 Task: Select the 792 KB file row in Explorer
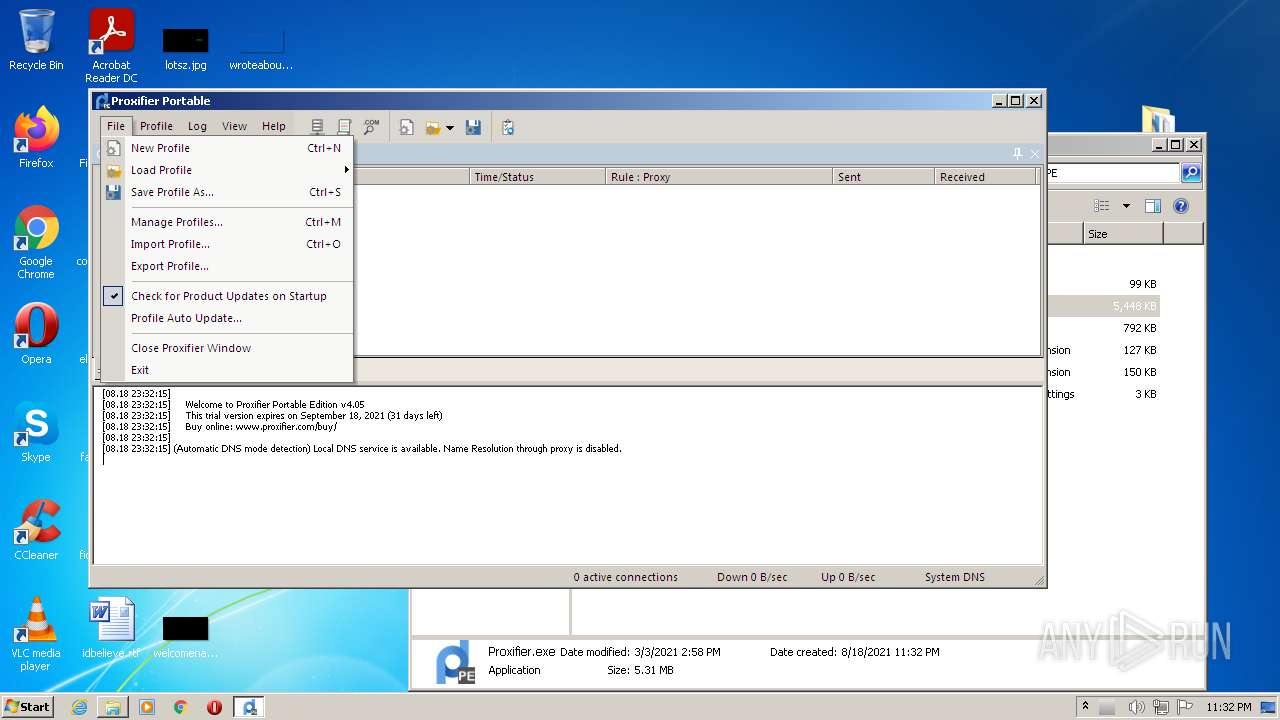click(1103, 328)
